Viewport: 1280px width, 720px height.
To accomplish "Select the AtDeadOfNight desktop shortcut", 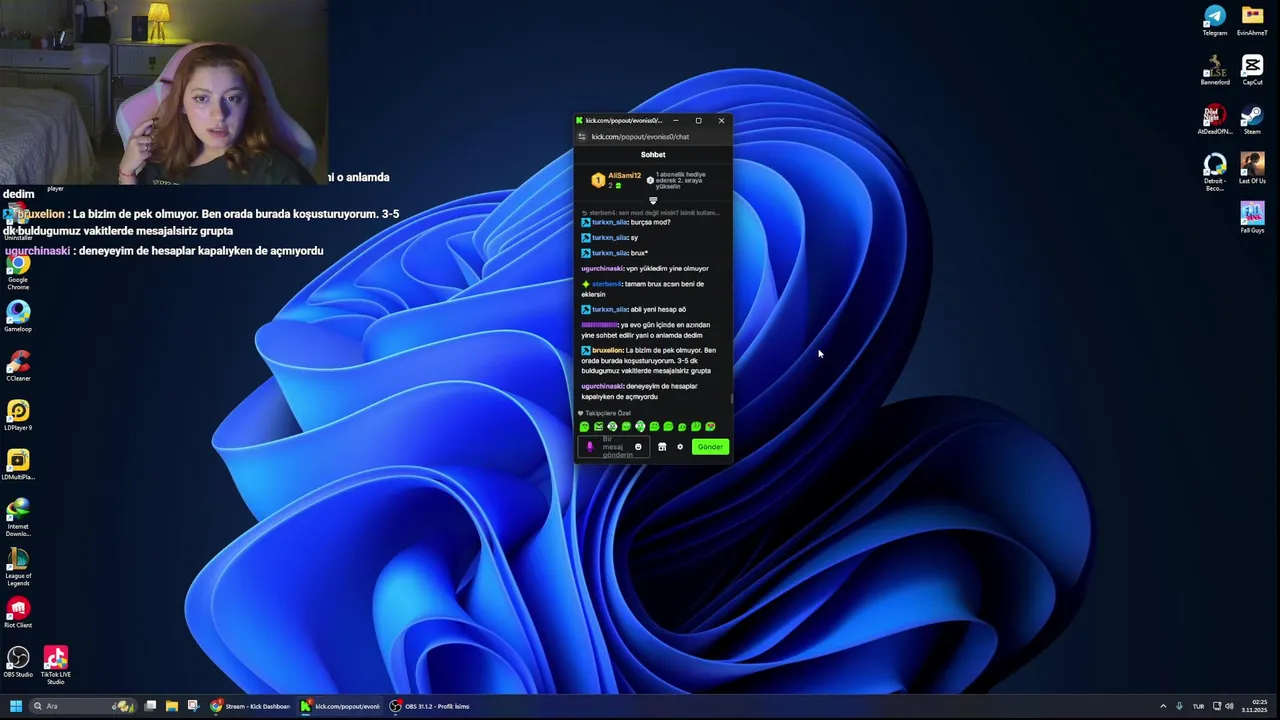I will tap(1215, 119).
